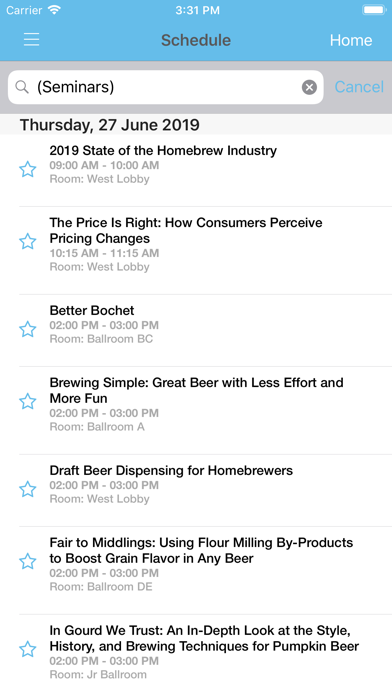392x696 pixels.
Task: Open the Price Is Right pricing seminar
Action: pyautogui.click(x=205, y=250)
